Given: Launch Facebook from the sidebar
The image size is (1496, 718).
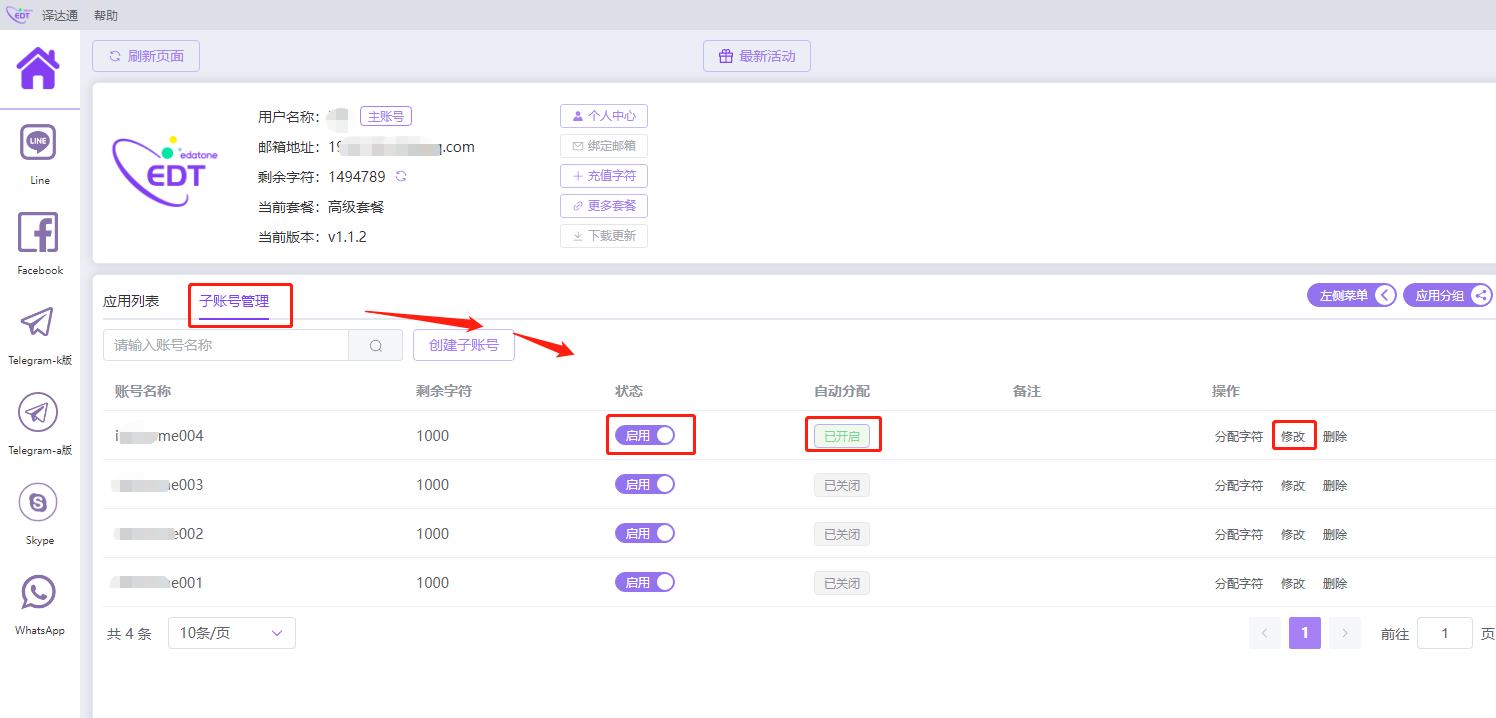Looking at the screenshot, I should [x=39, y=234].
